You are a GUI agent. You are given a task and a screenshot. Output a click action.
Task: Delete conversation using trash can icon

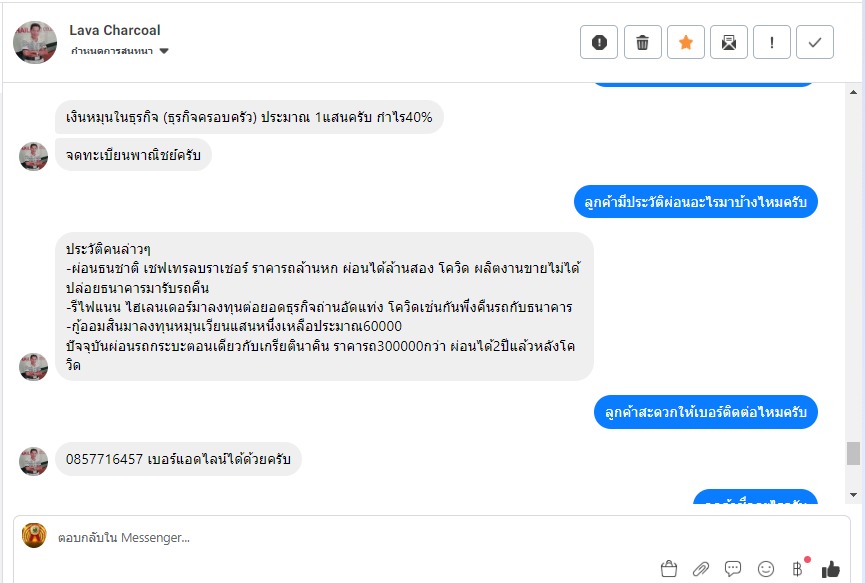coord(642,42)
